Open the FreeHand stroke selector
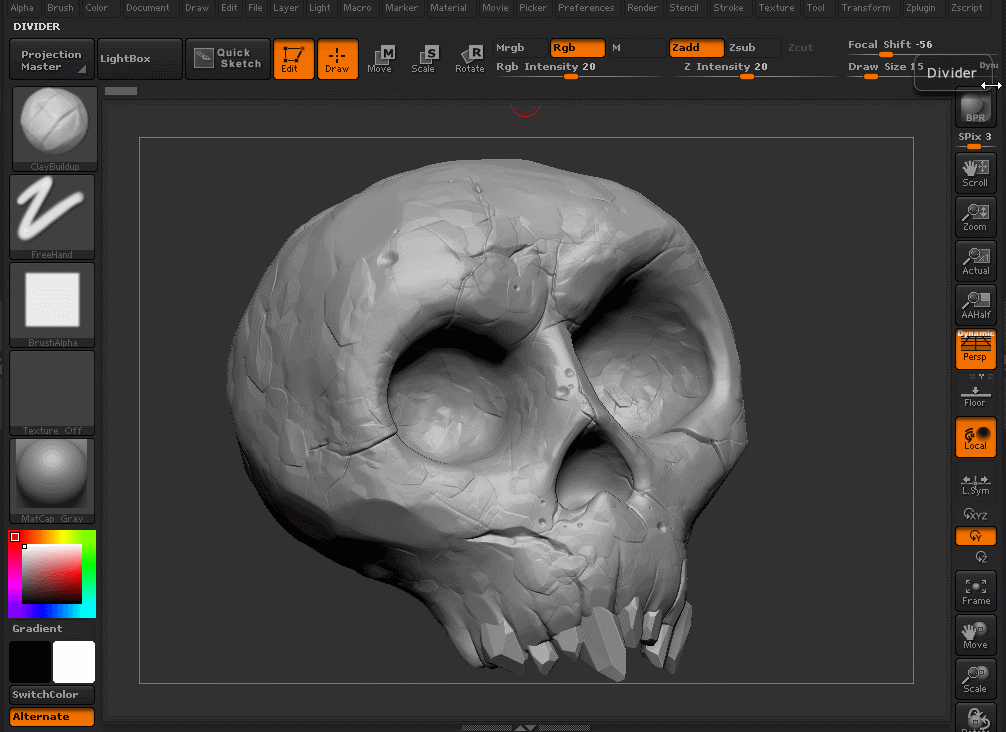This screenshot has height=732, width=1006. click(52, 217)
